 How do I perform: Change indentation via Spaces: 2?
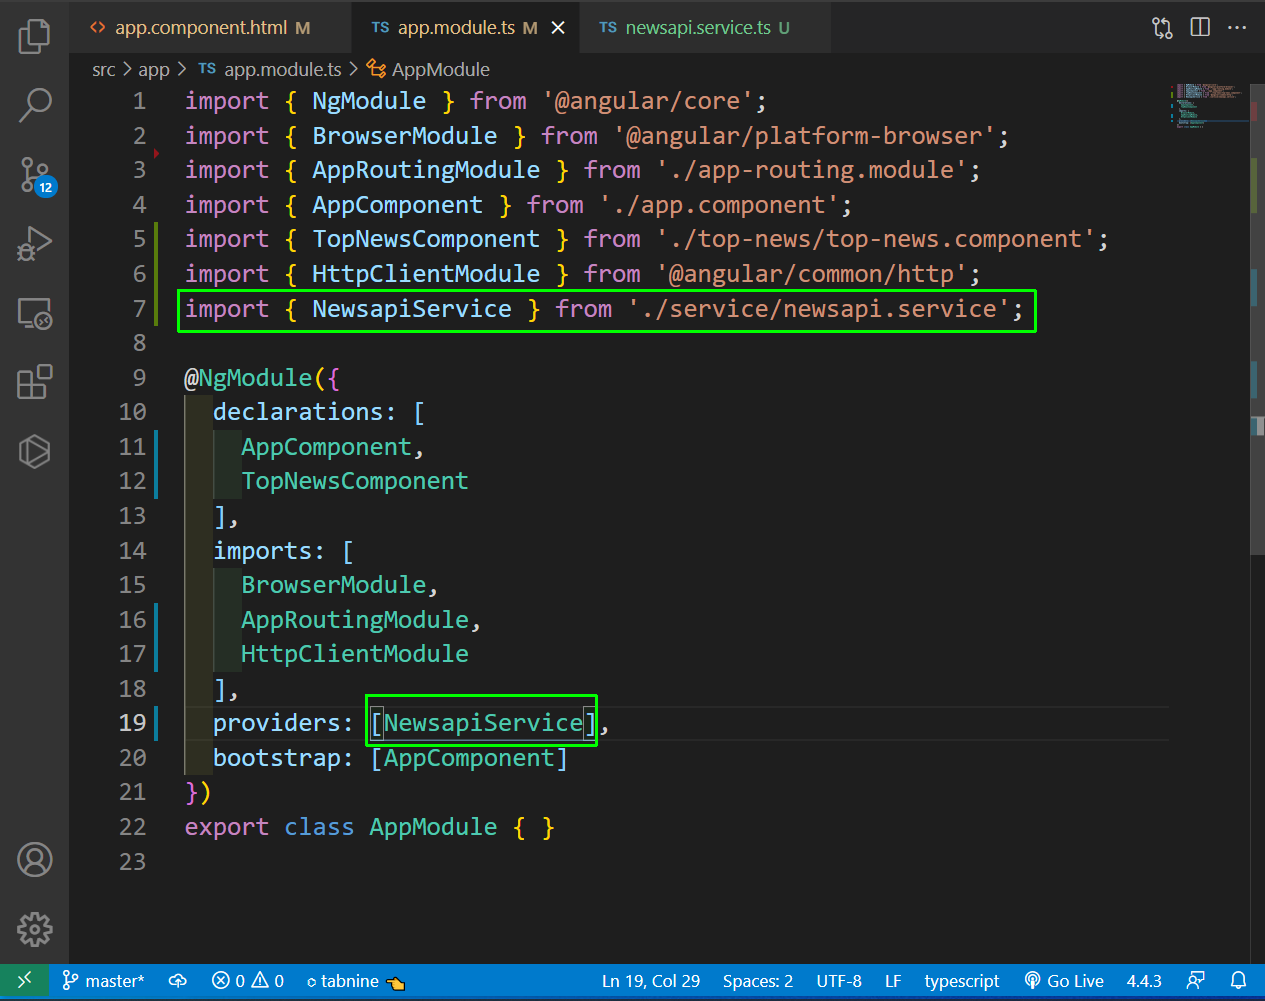pos(758,981)
